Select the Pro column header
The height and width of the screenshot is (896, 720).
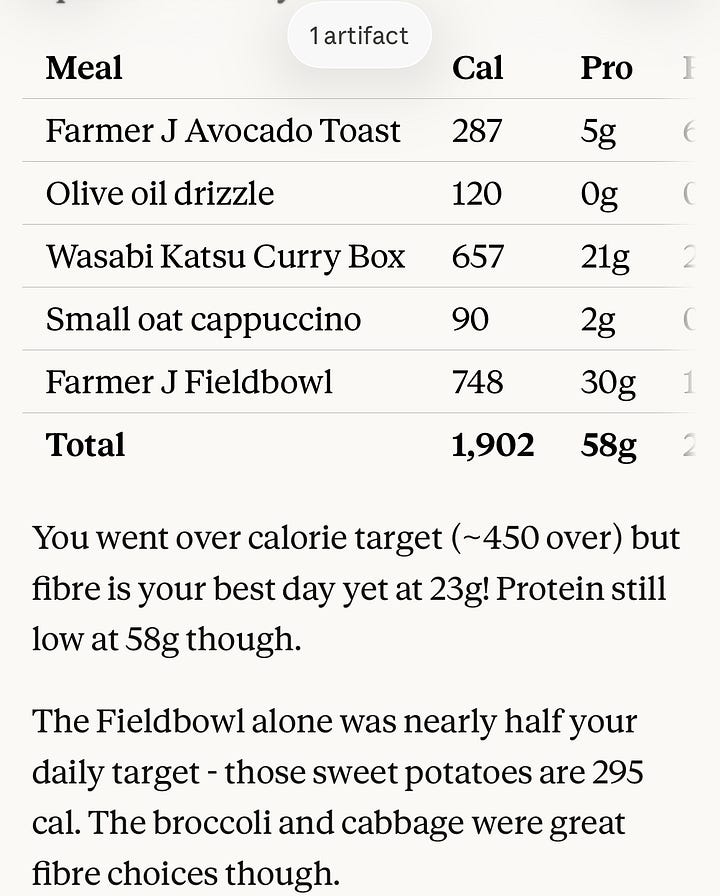point(606,68)
